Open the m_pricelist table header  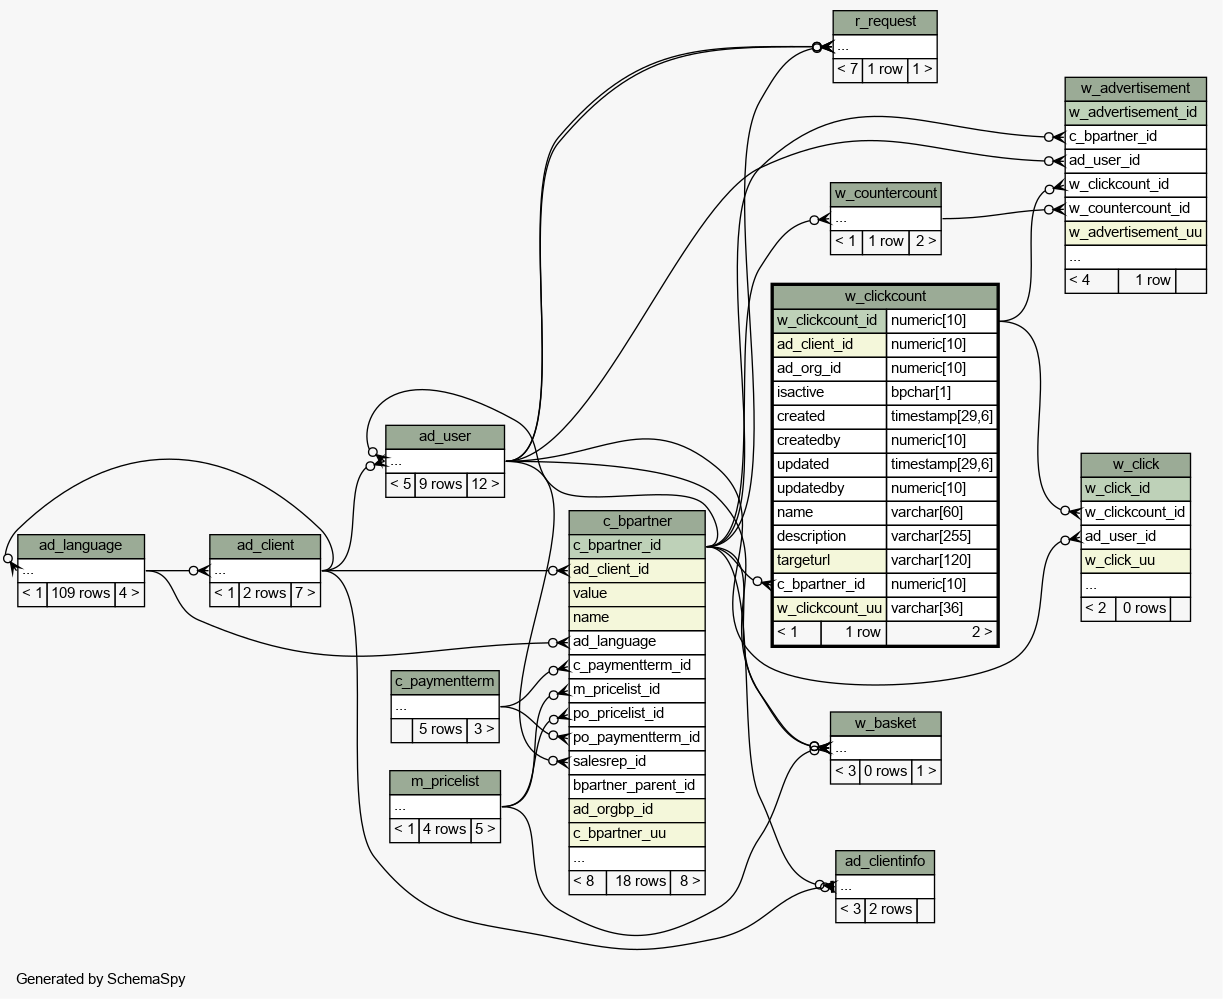tap(445, 781)
